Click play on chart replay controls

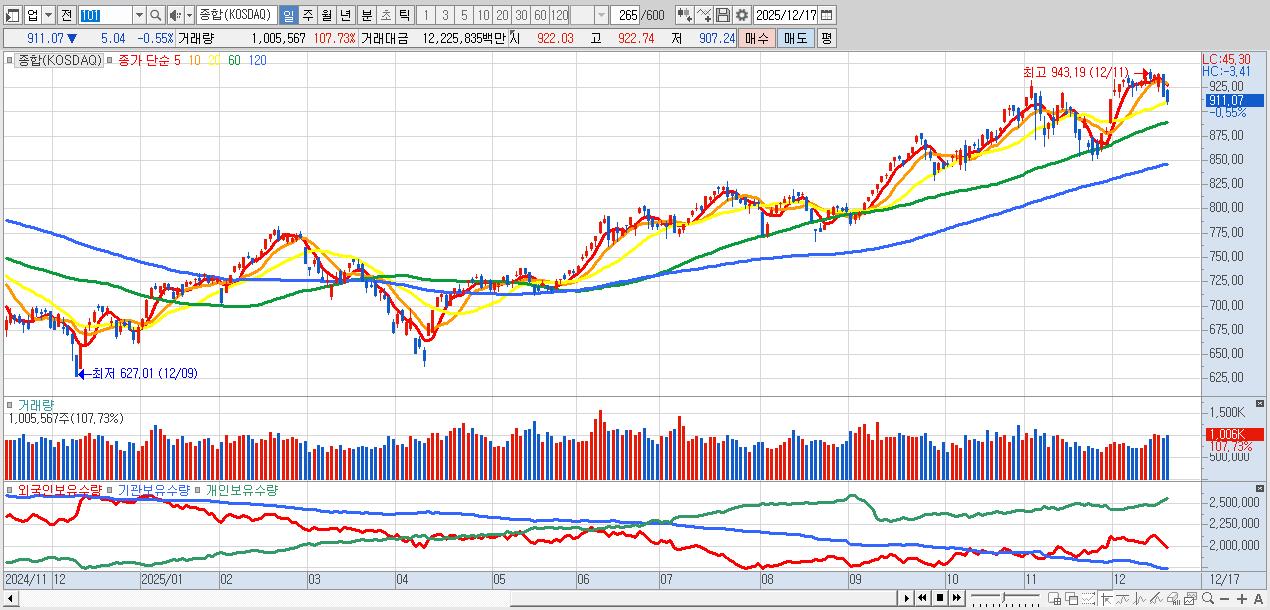coord(907,598)
